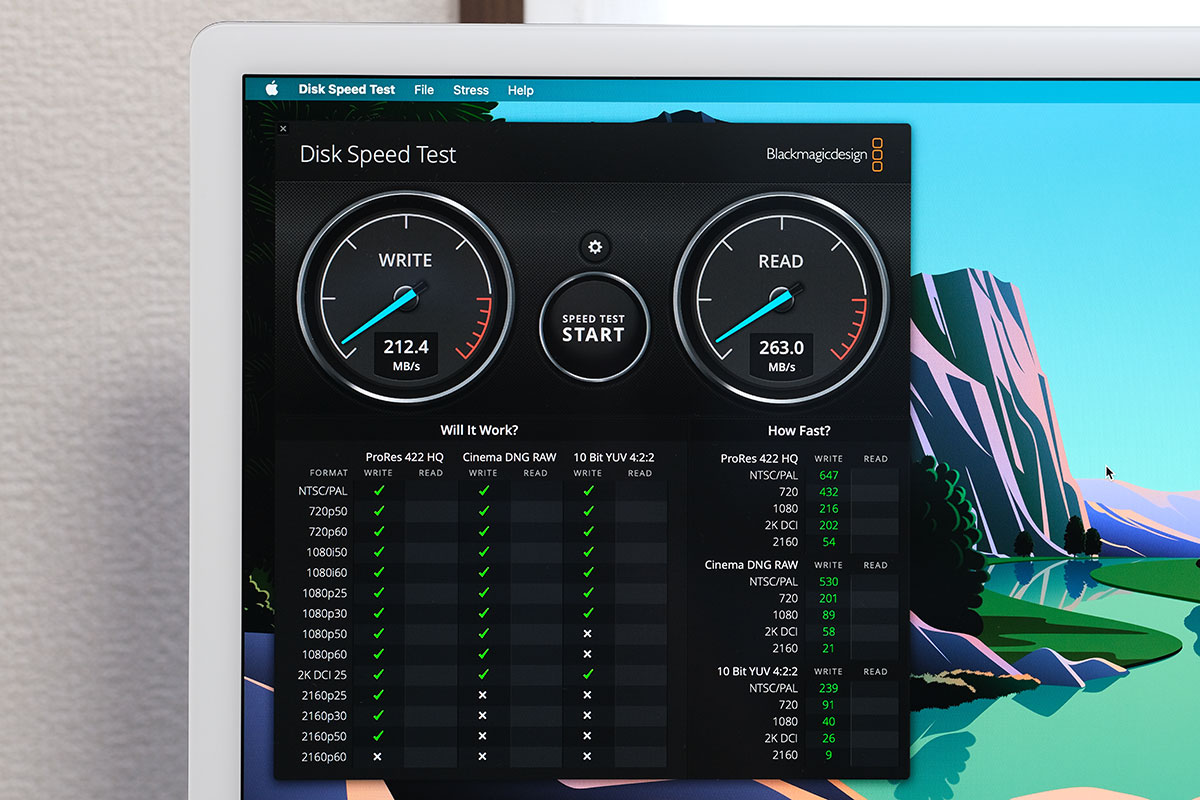1200x800 pixels.
Task: Click the Cinema DNG RAW checkmark for 1080p60
Action: point(483,654)
